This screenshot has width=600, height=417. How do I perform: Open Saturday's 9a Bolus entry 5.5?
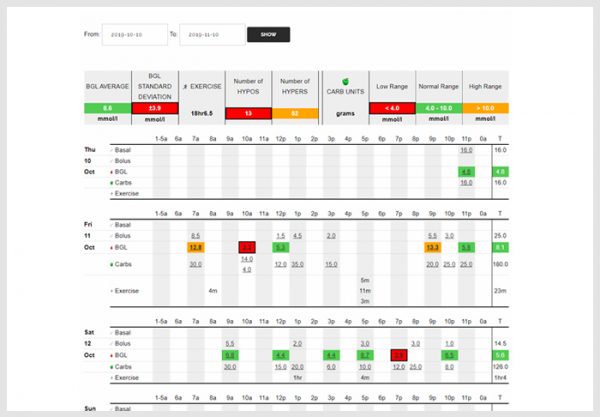(230, 344)
